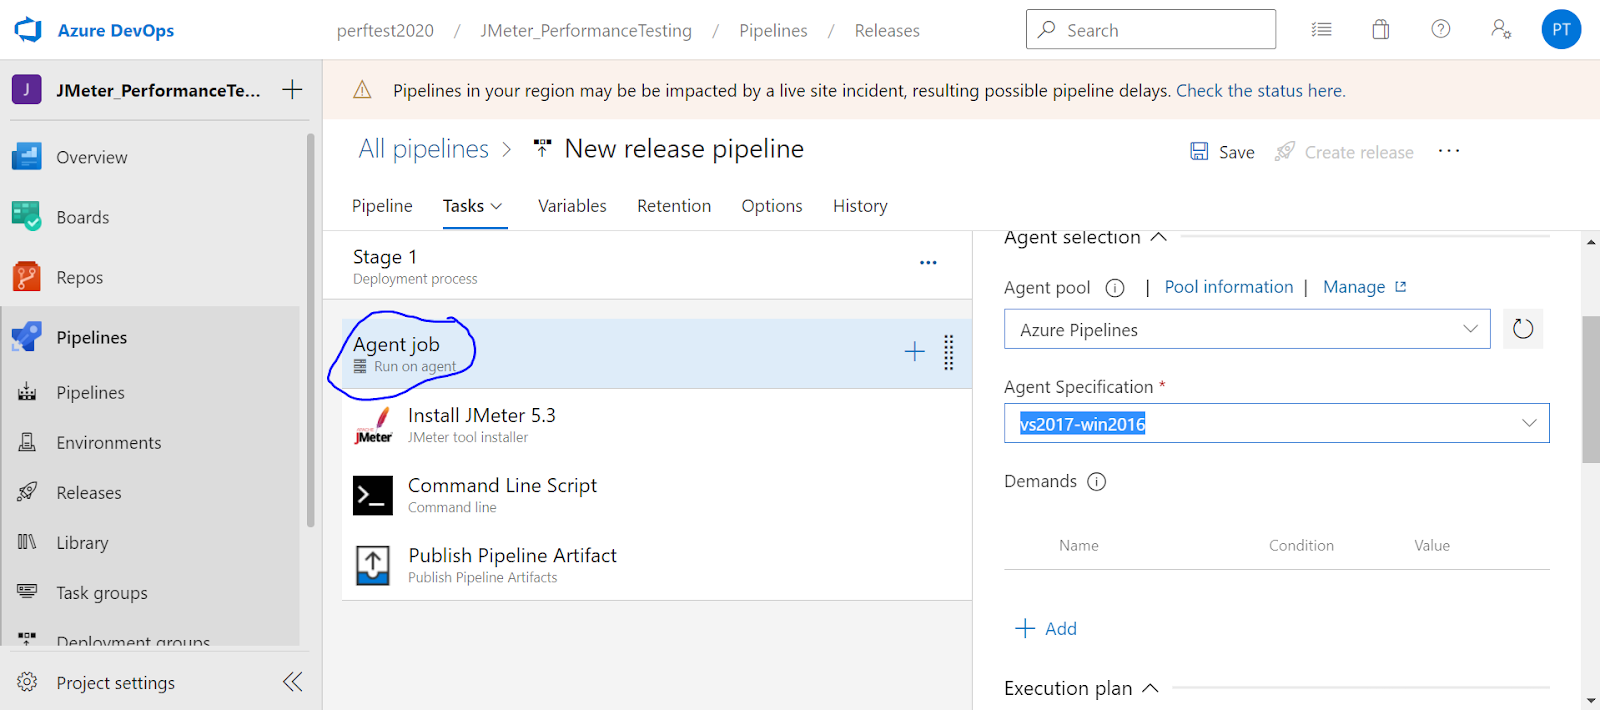Click the Check the status here link
The width and height of the screenshot is (1600, 710).
click(x=1261, y=90)
